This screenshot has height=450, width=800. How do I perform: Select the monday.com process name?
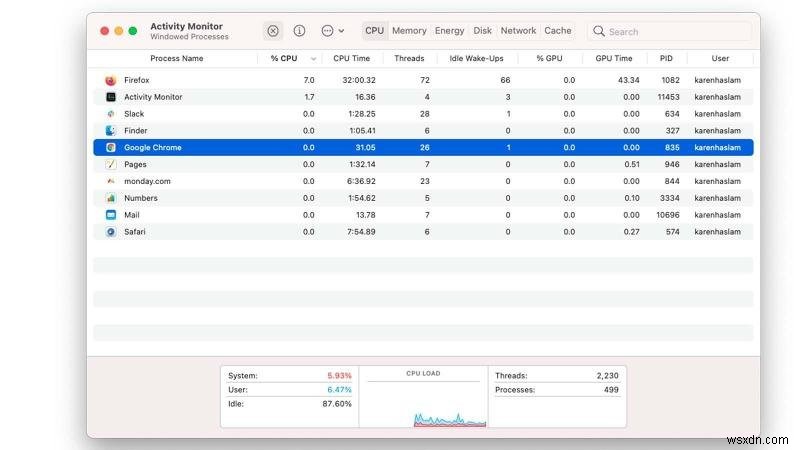[147, 181]
